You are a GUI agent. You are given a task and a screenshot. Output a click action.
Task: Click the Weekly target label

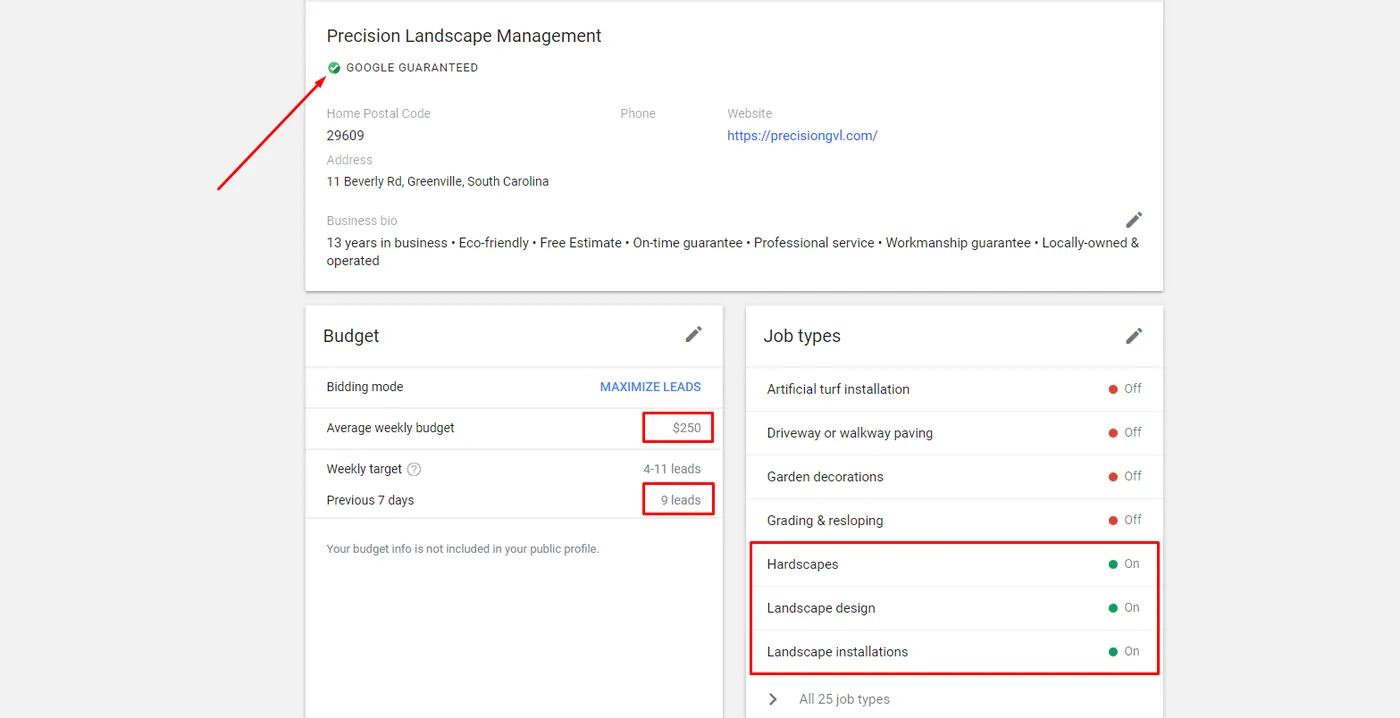[364, 469]
